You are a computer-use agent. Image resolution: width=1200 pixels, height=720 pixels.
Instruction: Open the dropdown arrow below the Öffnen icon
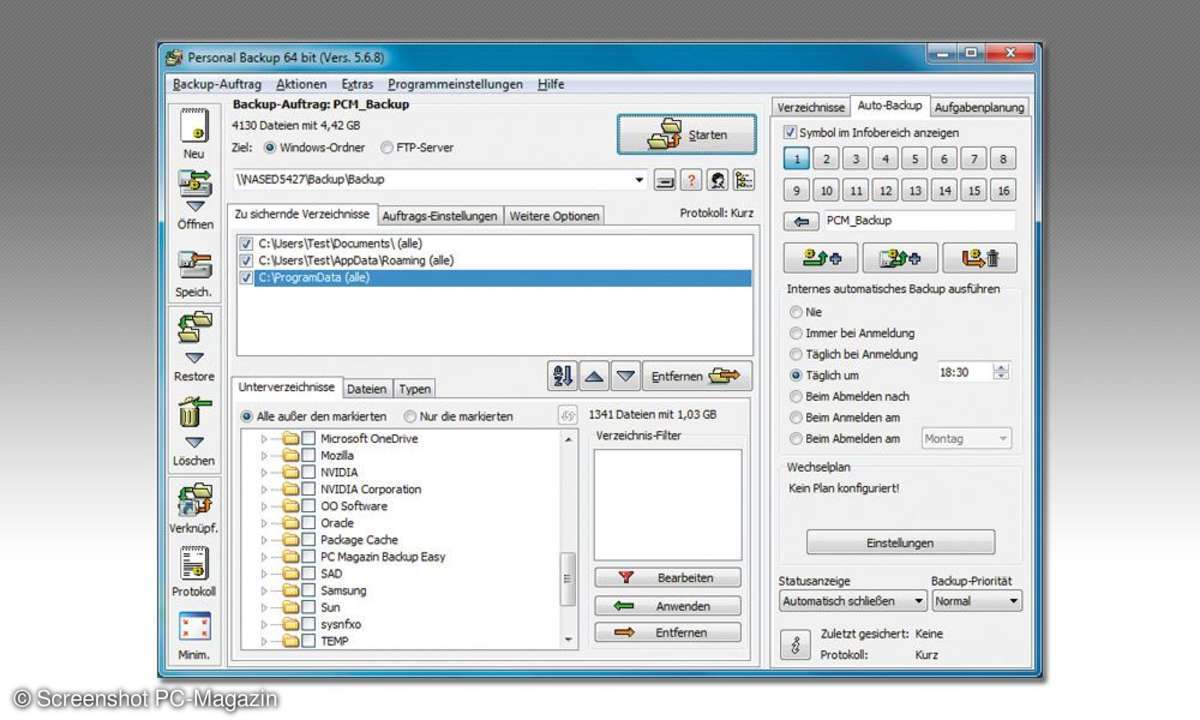point(195,206)
